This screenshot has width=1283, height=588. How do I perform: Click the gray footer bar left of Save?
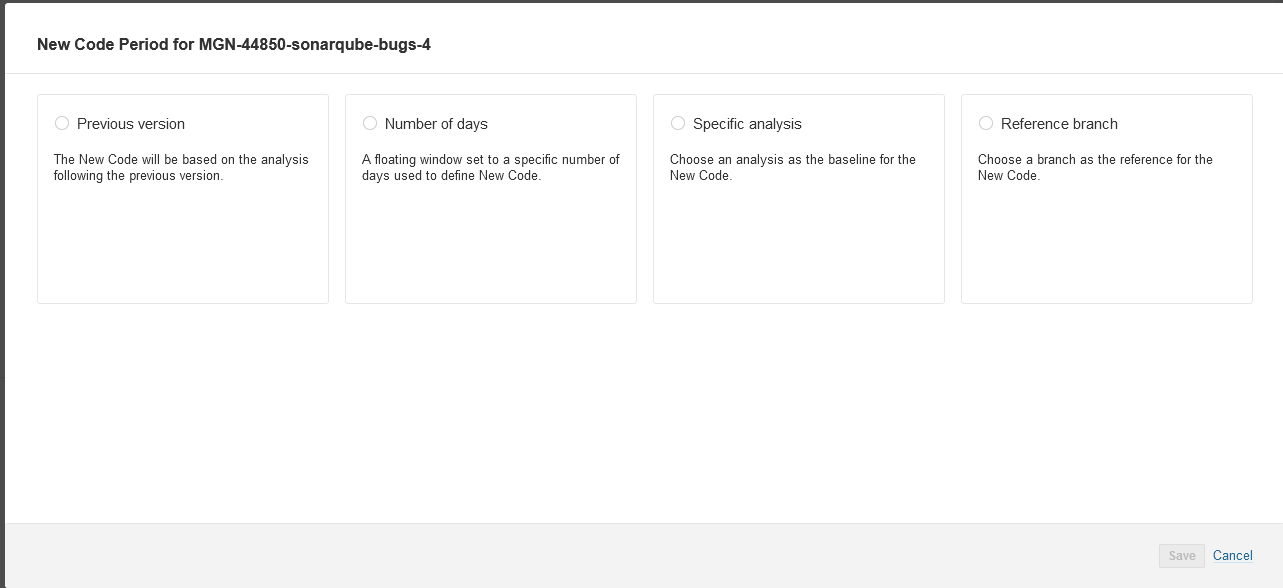580,556
